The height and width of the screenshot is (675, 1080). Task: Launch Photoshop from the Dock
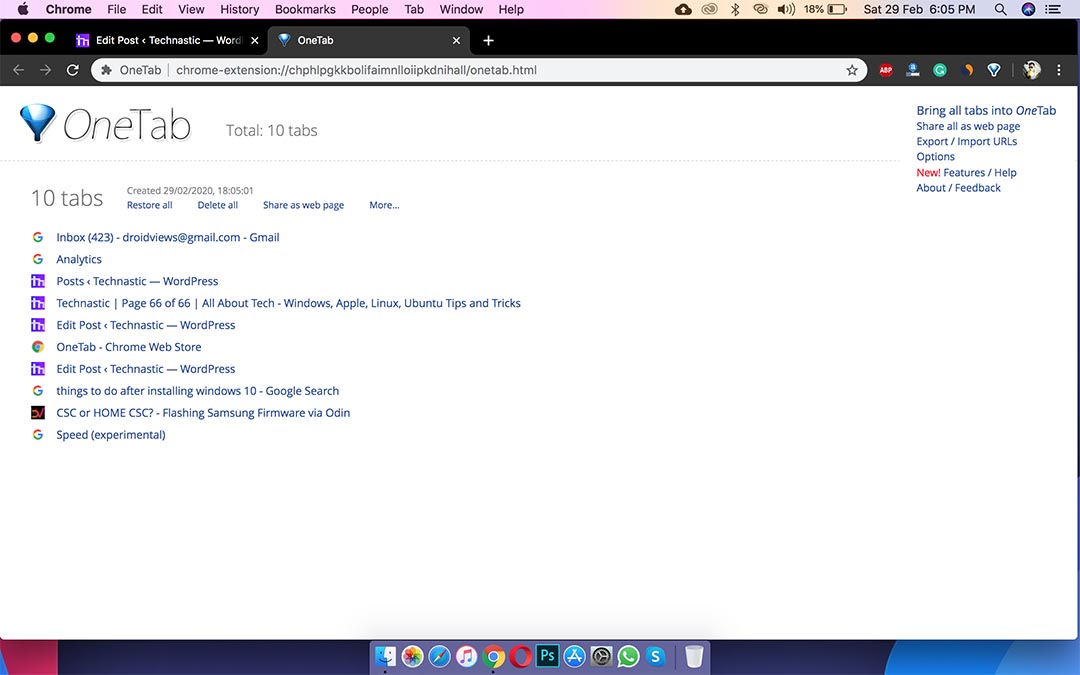click(548, 656)
